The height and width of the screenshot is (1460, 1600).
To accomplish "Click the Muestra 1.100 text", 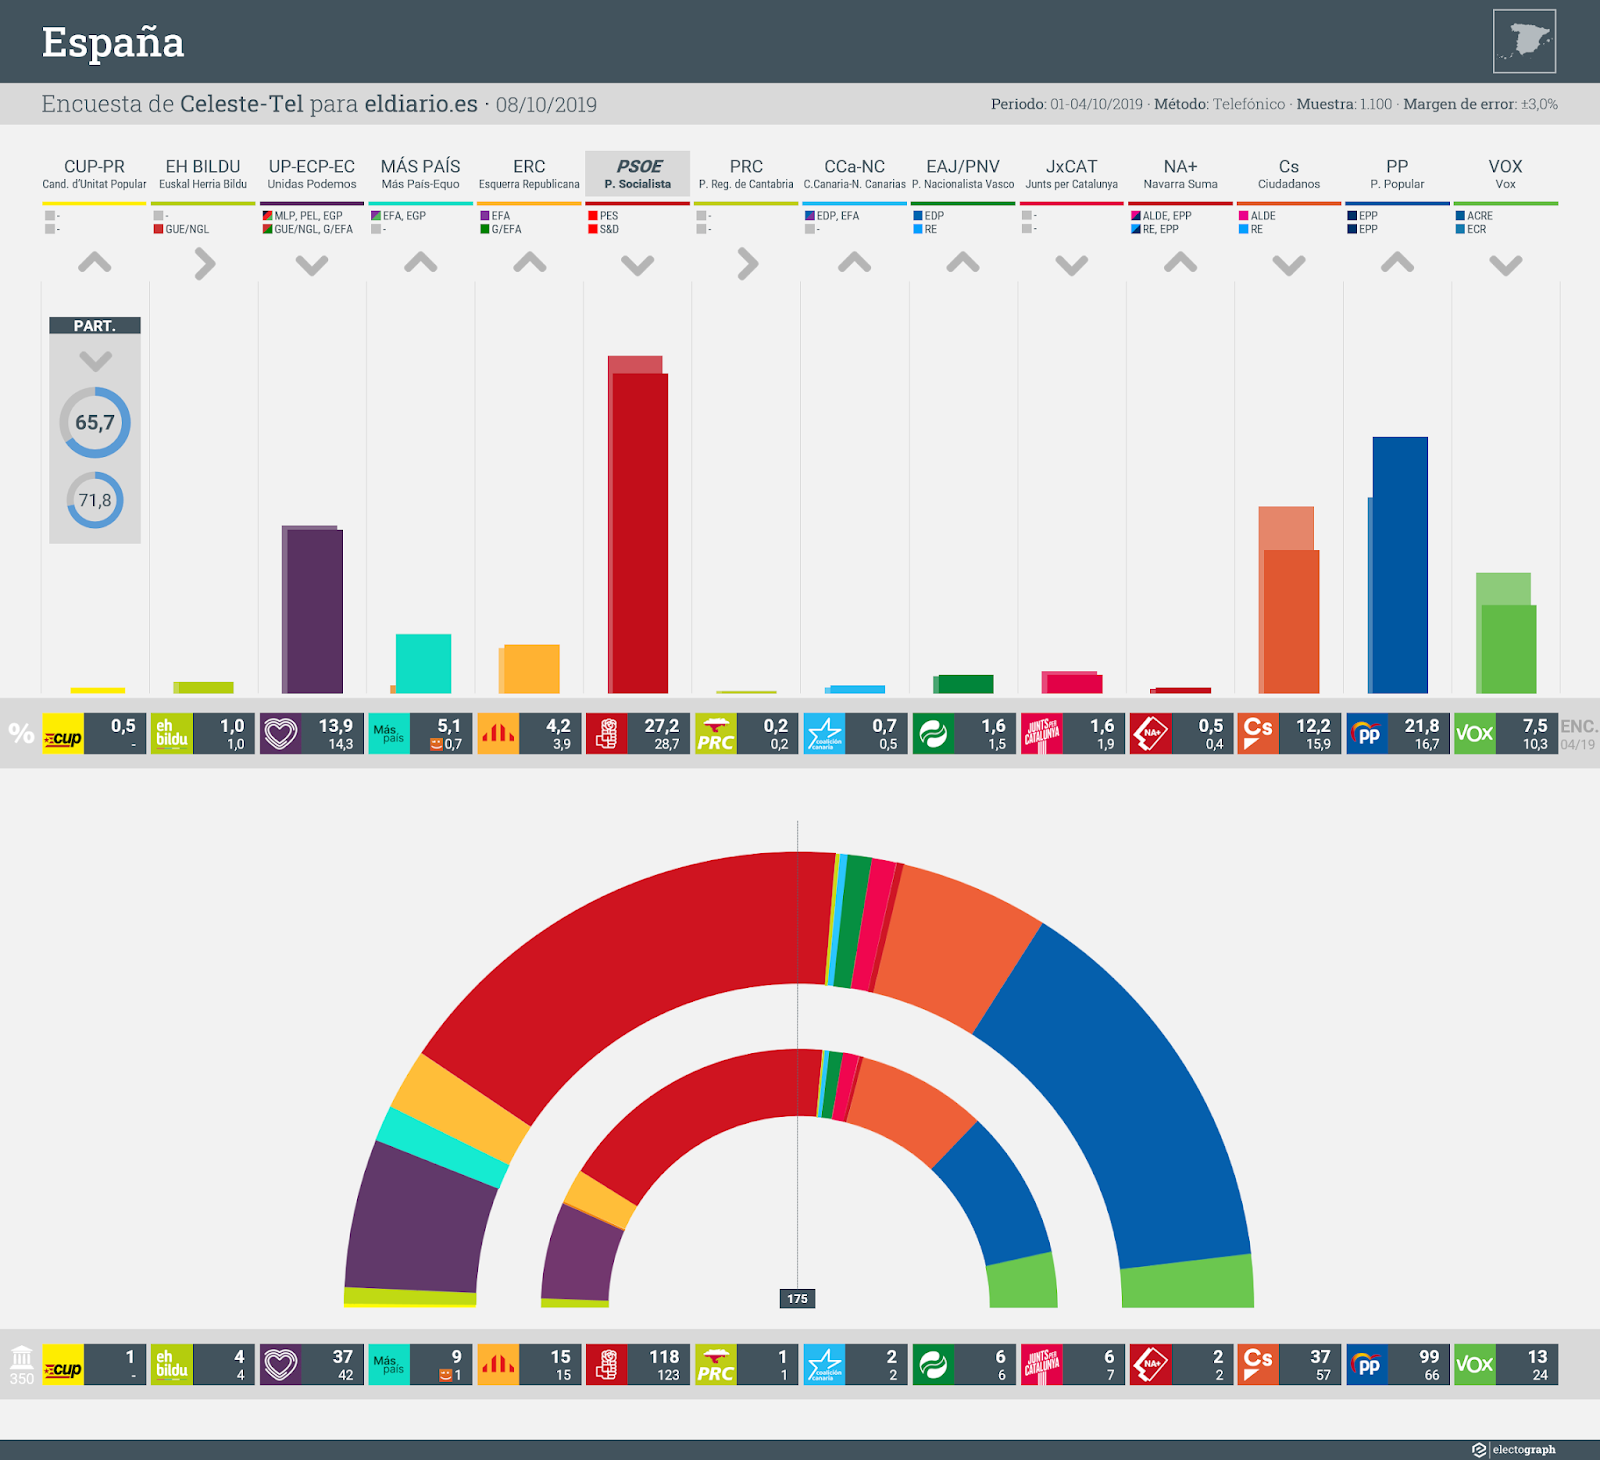I will tap(1344, 104).
